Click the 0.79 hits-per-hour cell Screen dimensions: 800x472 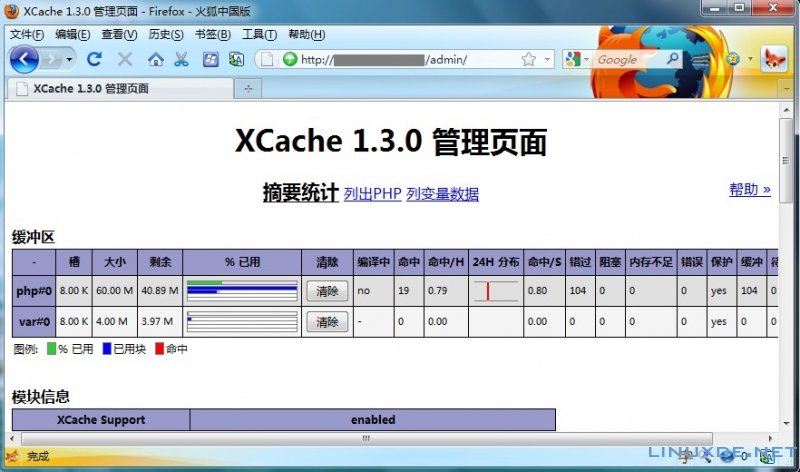click(x=446, y=291)
